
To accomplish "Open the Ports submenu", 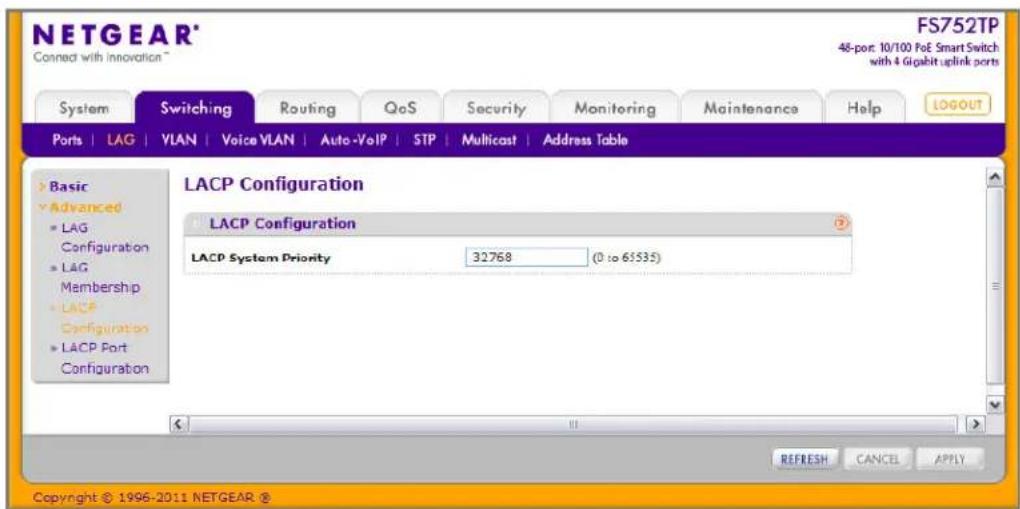I will pos(68,140).
